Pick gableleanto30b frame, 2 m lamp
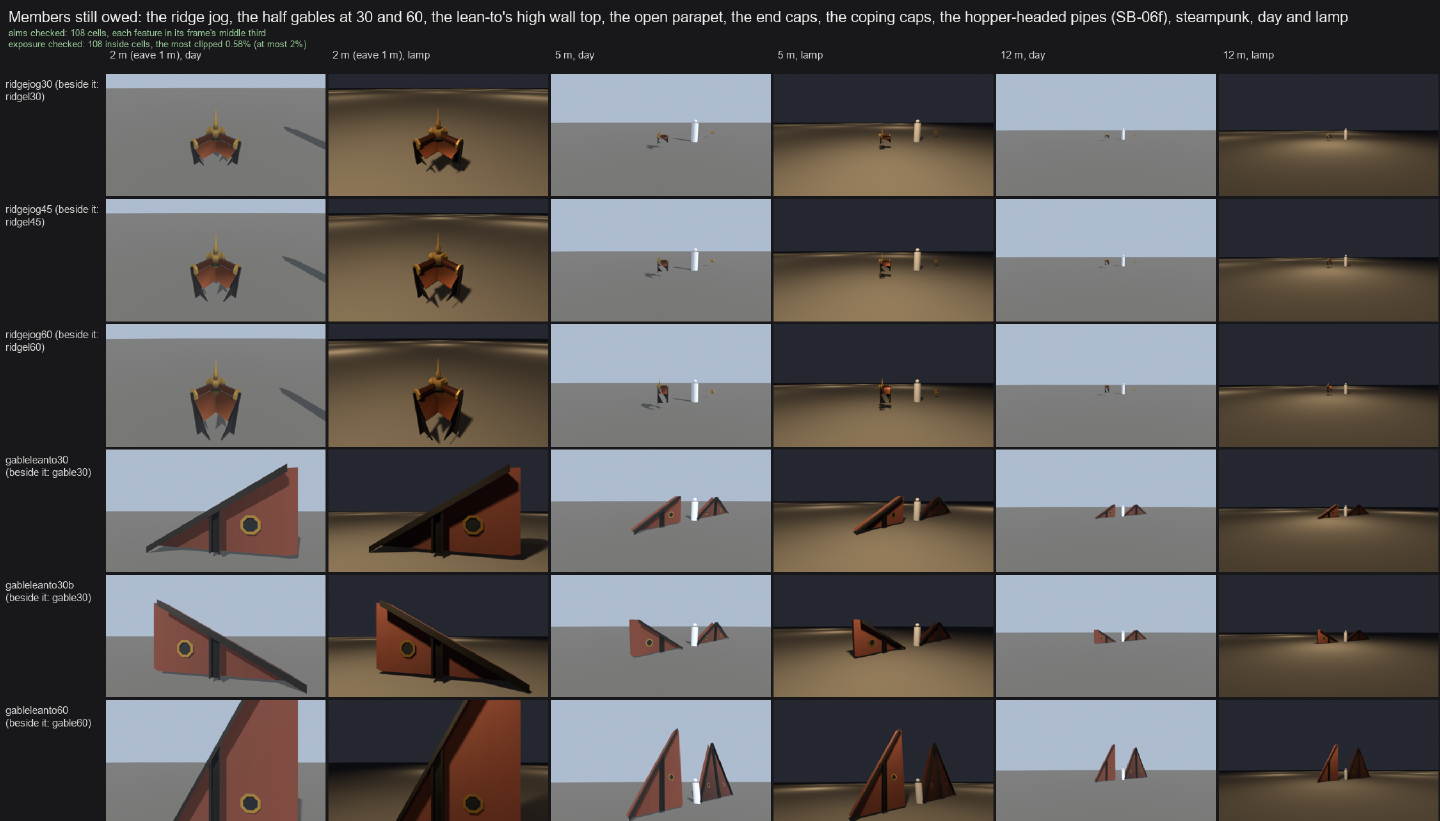Image resolution: width=1440 pixels, height=821 pixels. pyautogui.click(x=438, y=635)
